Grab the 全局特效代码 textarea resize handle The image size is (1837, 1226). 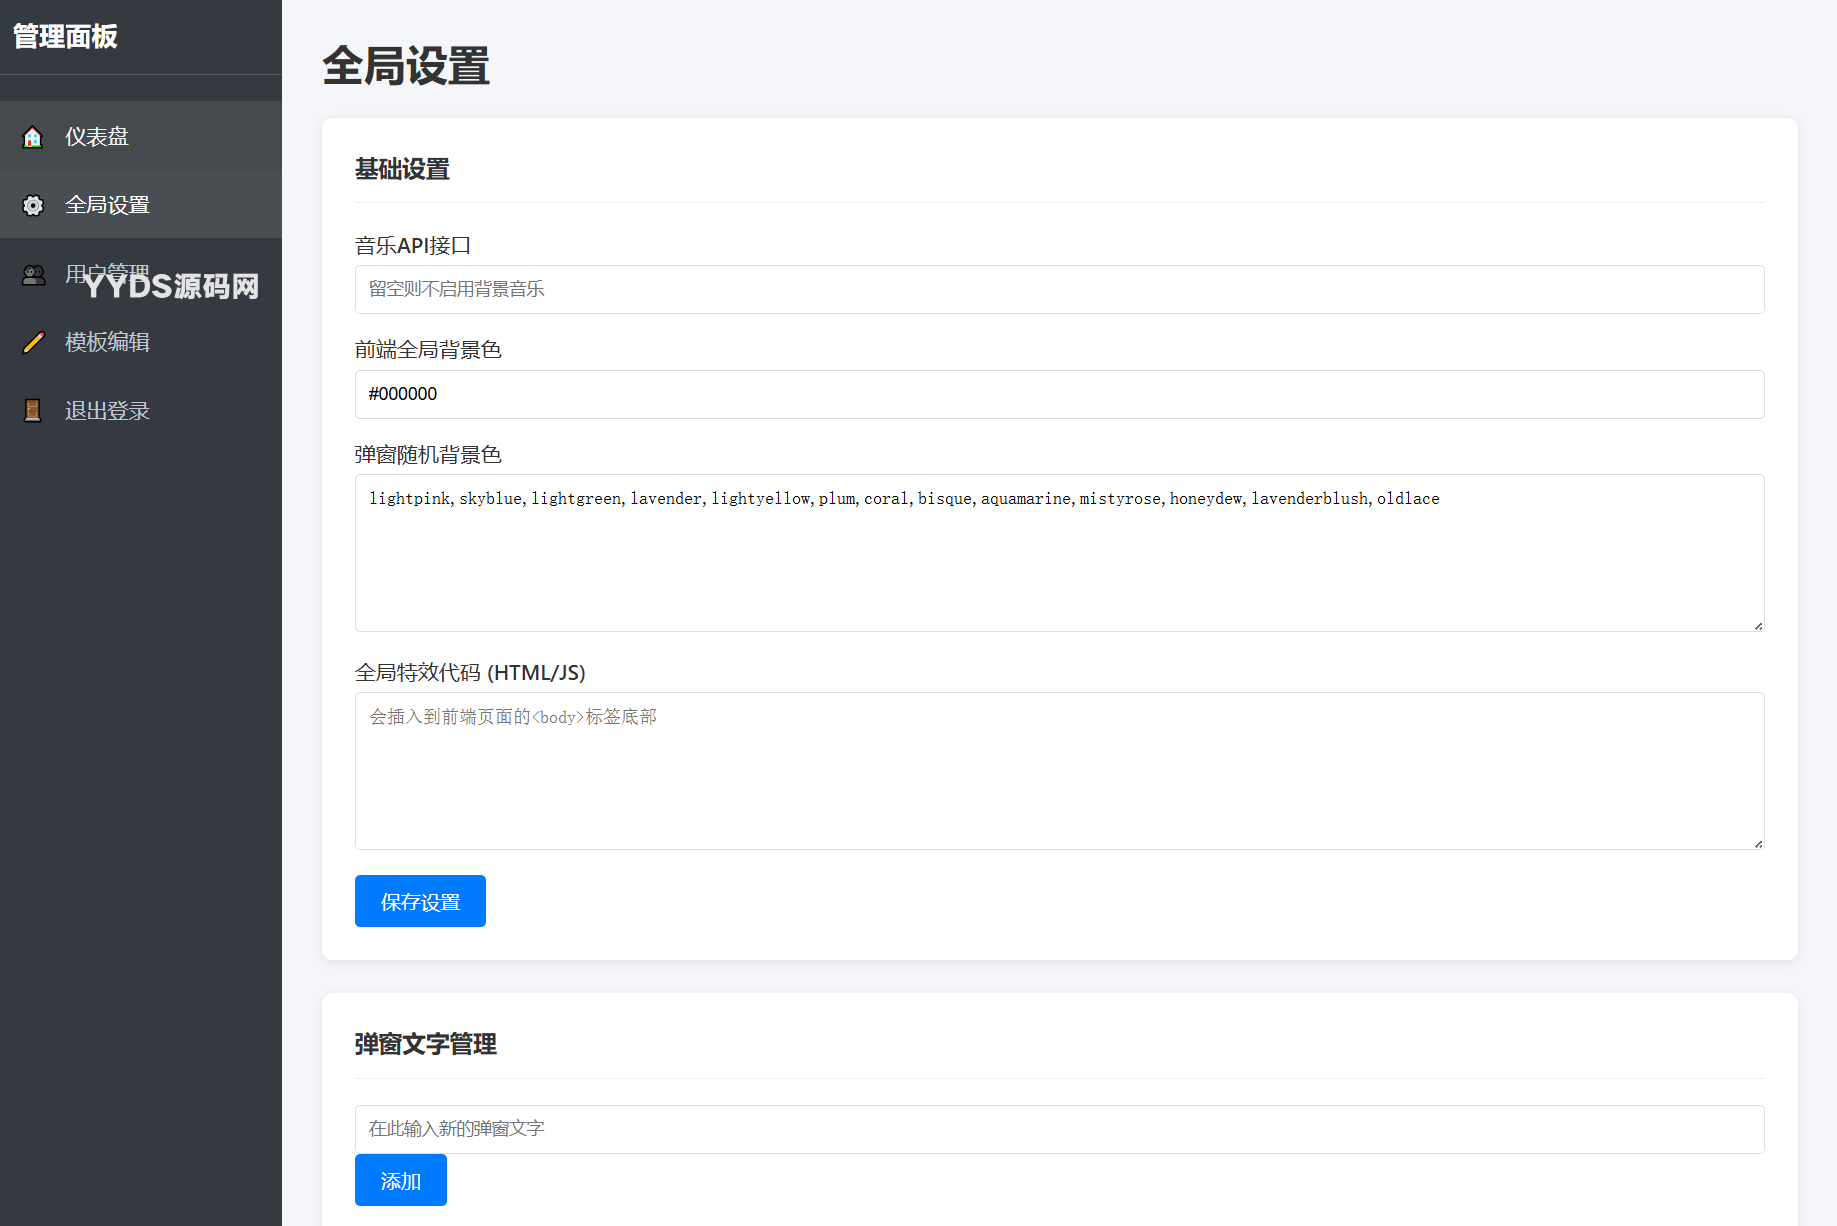pyautogui.click(x=1757, y=843)
